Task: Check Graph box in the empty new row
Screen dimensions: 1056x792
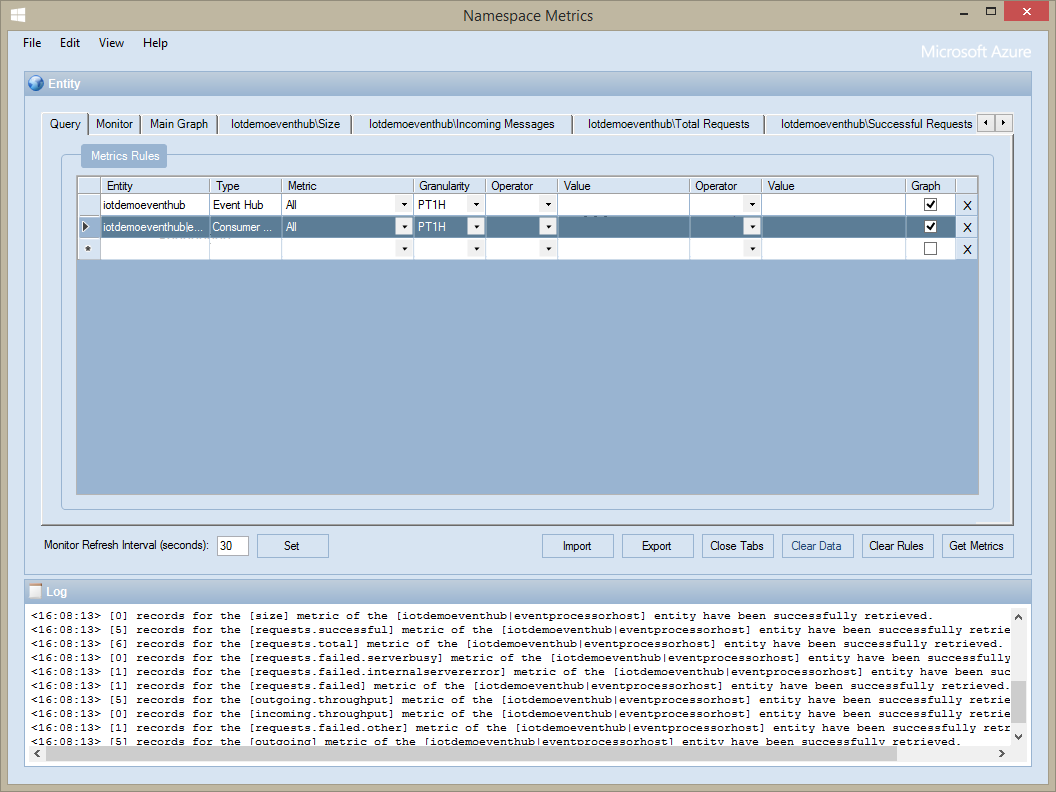Action: (930, 249)
